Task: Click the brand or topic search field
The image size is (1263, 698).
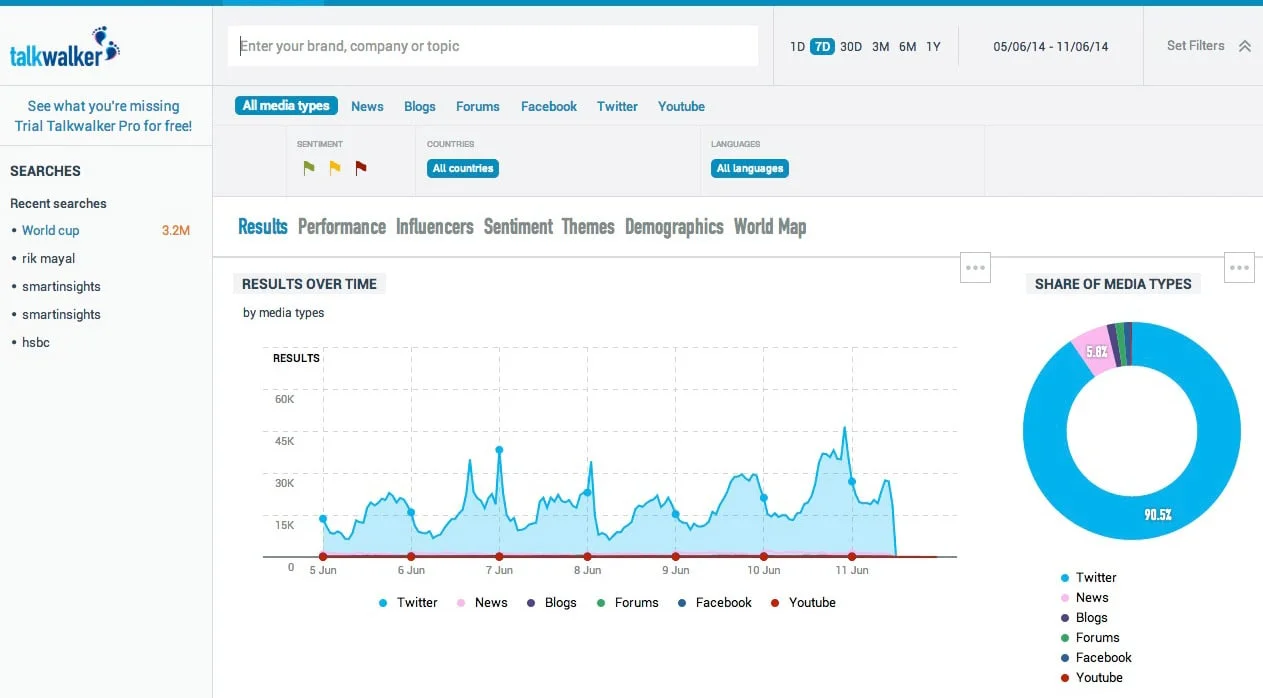Action: coord(492,46)
